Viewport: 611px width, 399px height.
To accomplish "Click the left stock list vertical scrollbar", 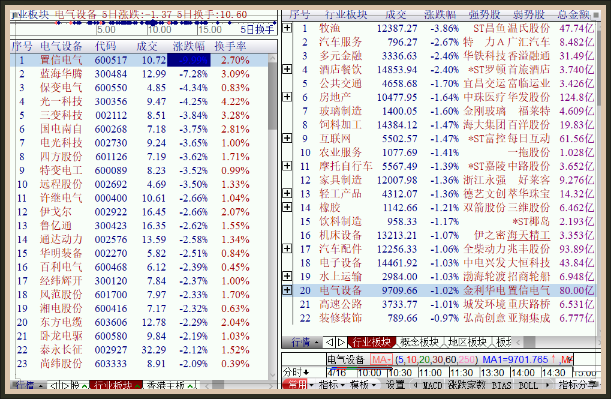I will 273,215.
